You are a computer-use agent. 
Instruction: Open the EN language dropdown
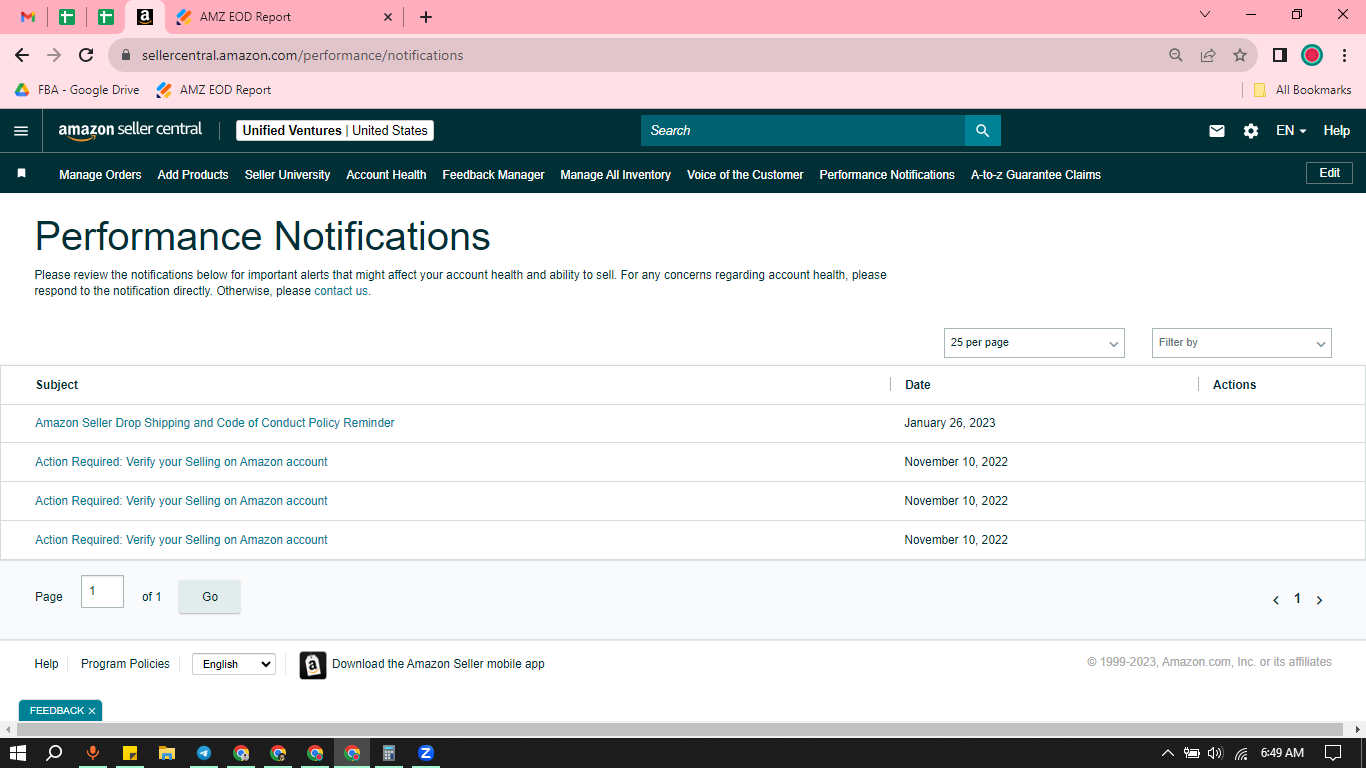1291,131
